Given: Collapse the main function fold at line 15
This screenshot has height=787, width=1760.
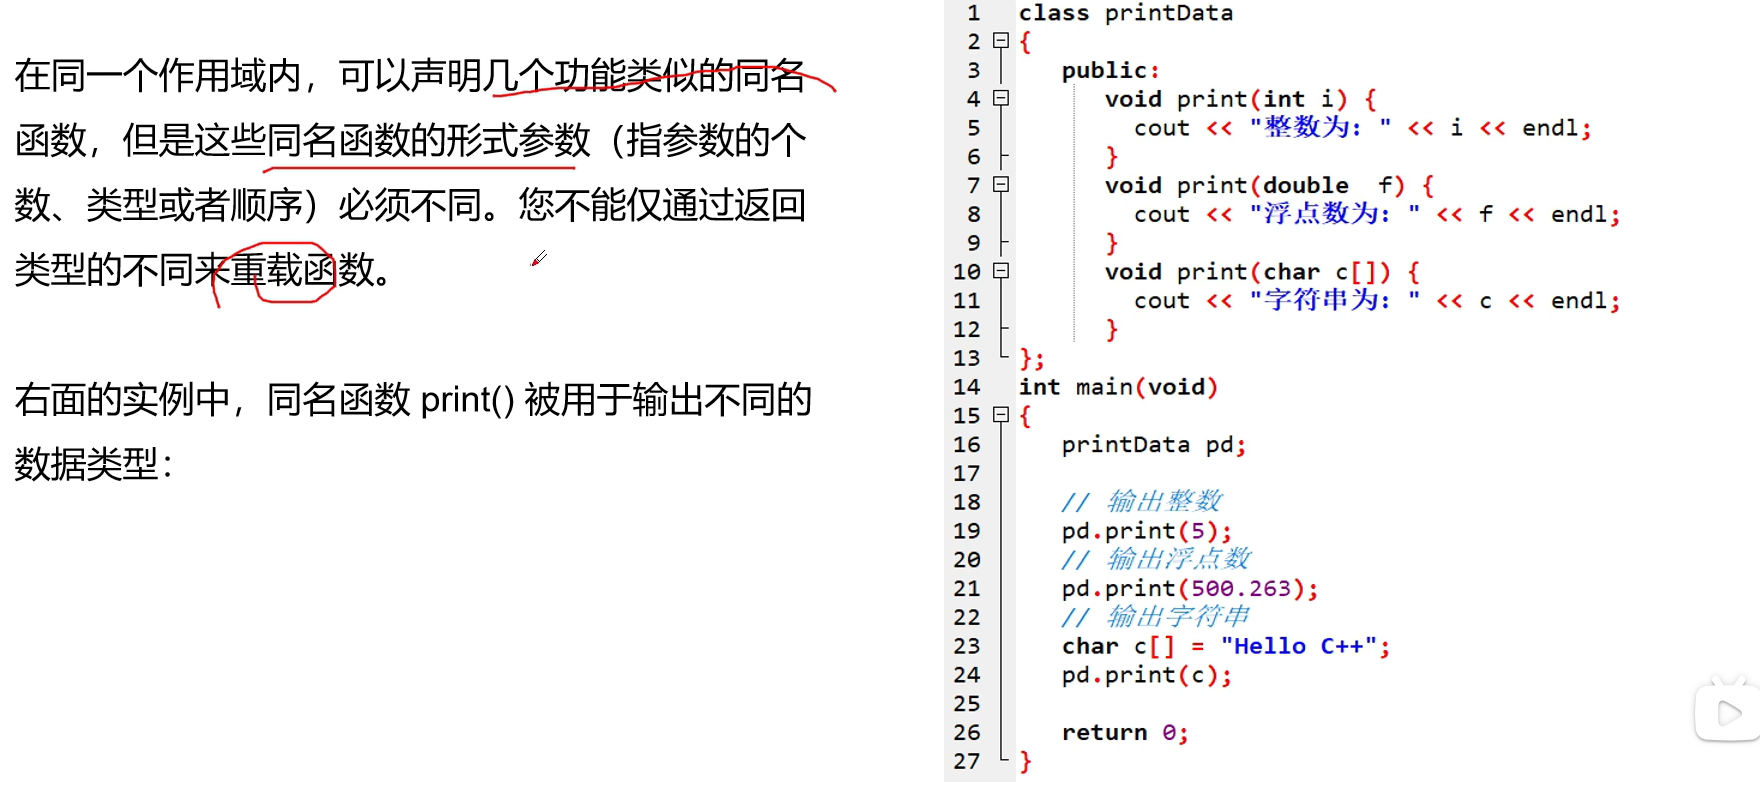Looking at the screenshot, I should tap(1000, 415).
